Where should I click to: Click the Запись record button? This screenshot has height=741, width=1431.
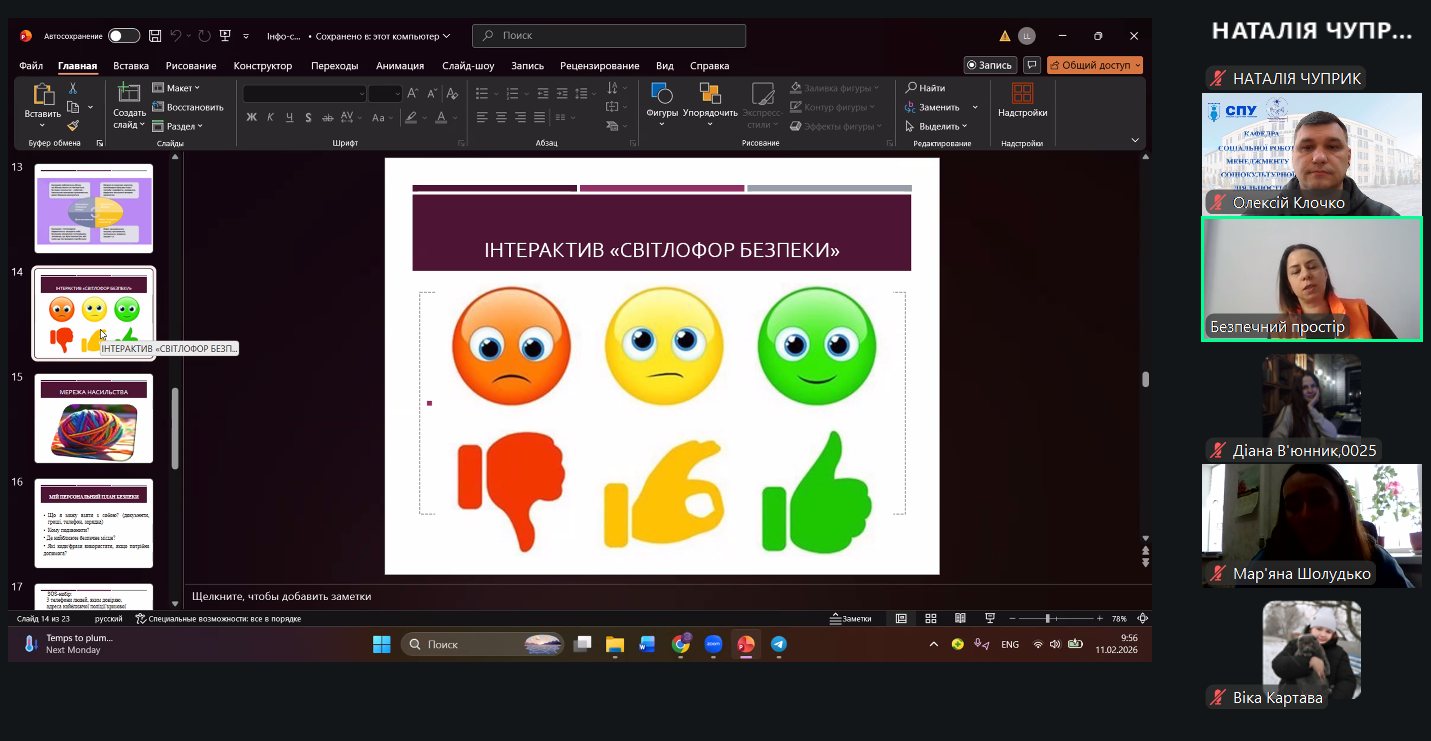(x=989, y=65)
